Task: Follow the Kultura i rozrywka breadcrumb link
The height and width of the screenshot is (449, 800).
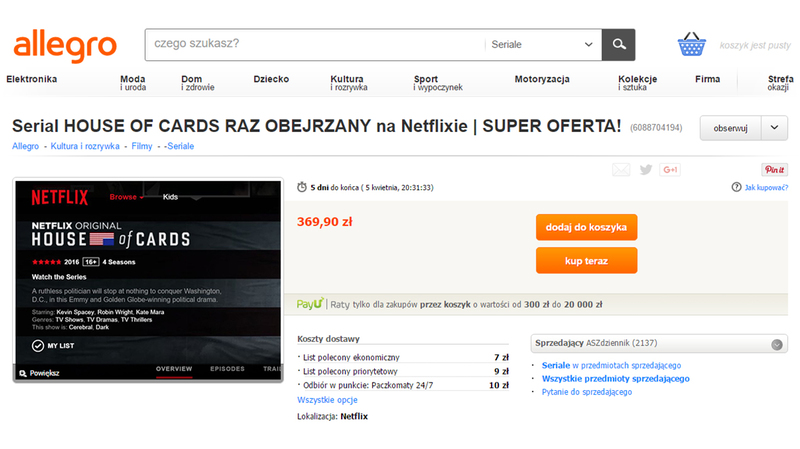Action: [x=85, y=146]
